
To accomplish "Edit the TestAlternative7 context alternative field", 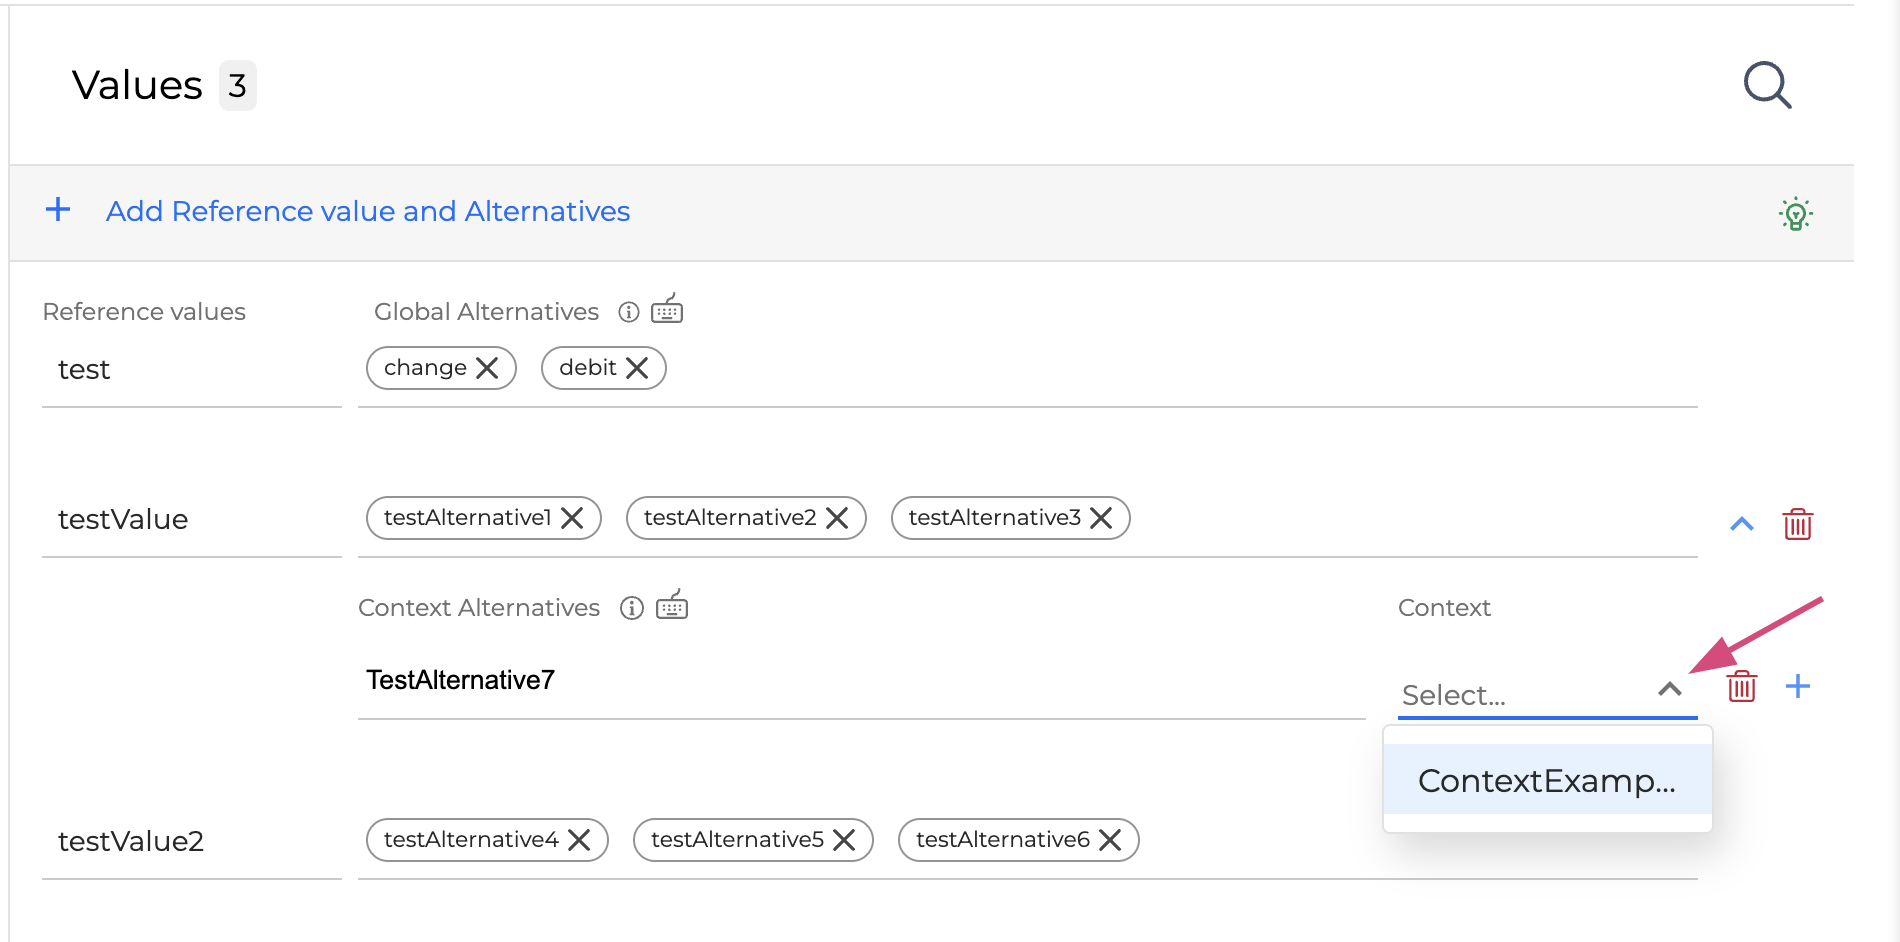I will coord(860,680).
